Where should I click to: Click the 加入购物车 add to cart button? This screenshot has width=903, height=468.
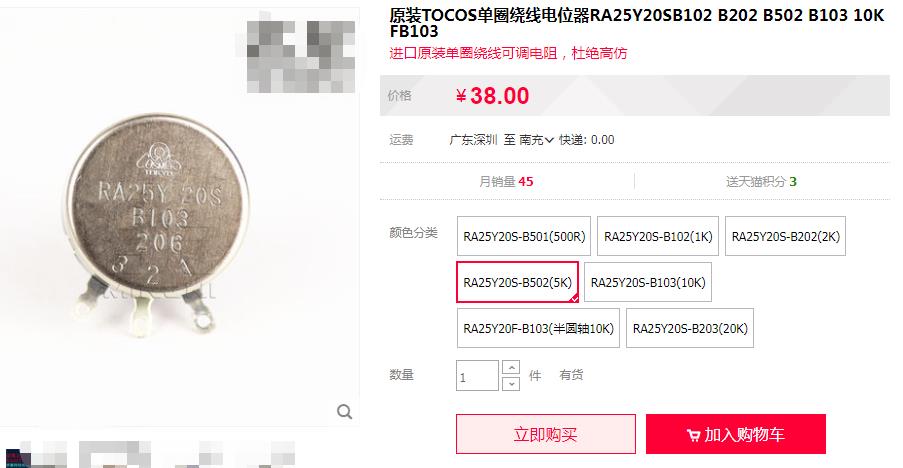point(736,434)
